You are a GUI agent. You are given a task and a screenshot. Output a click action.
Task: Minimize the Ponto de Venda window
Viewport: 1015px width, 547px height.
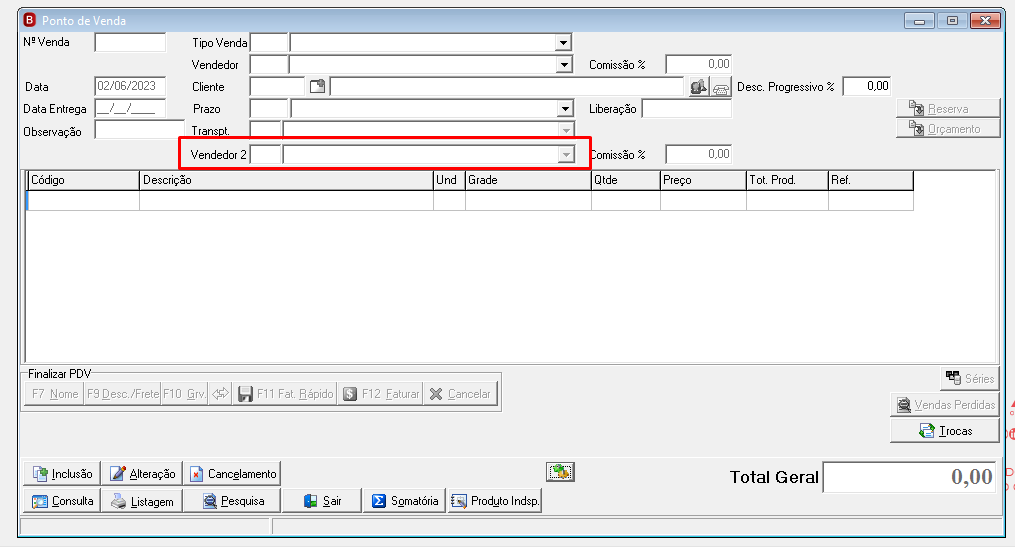point(919,21)
